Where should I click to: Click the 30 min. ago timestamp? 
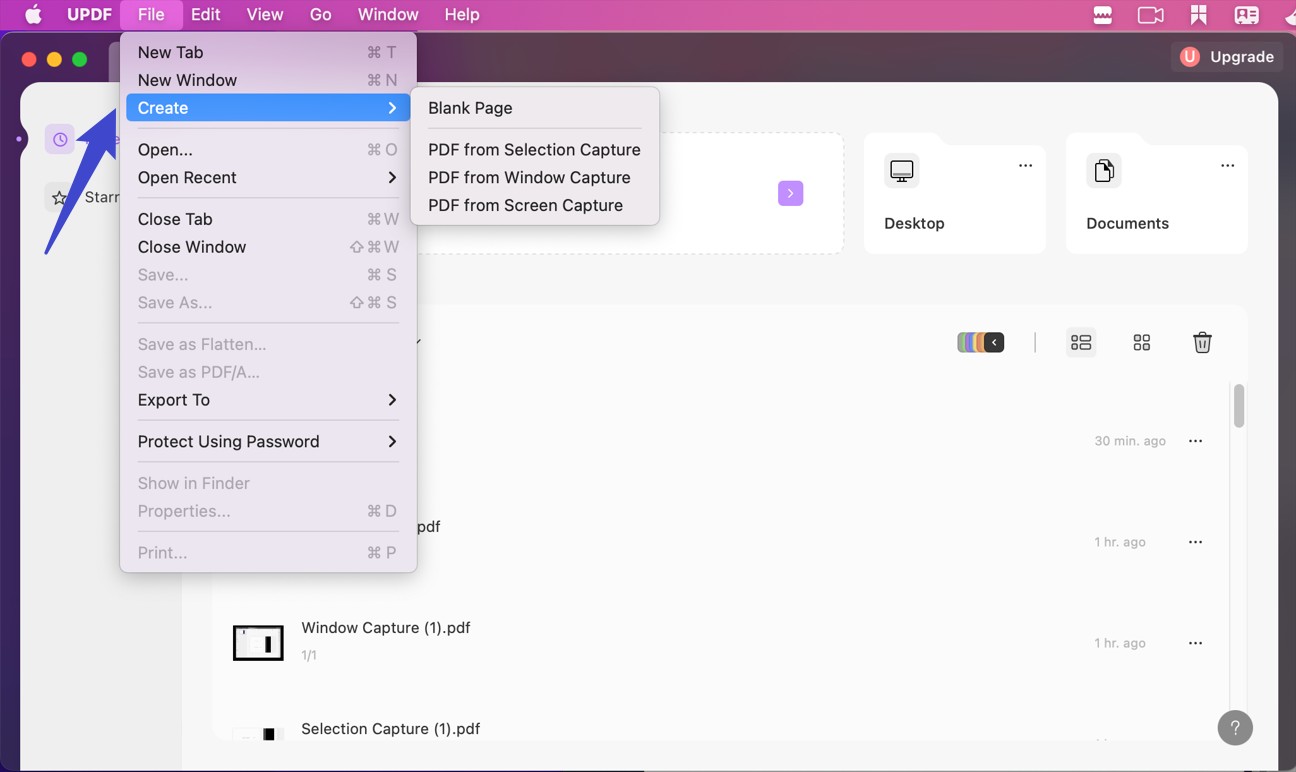pyautogui.click(x=1130, y=441)
